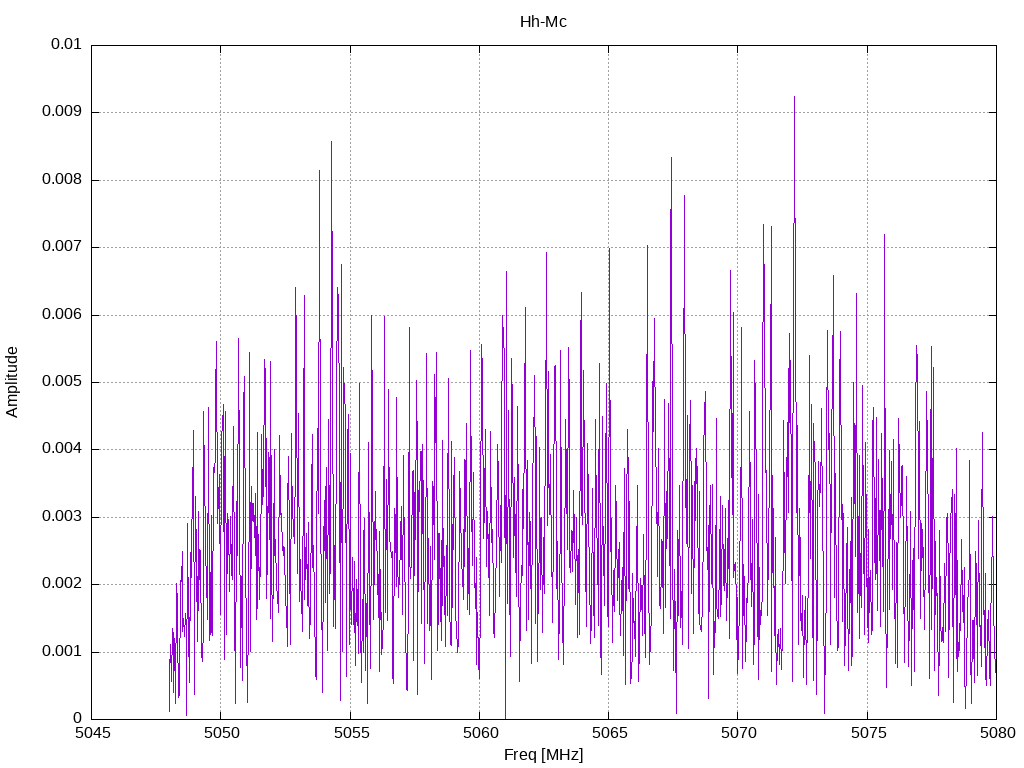The image size is (1024, 768).
Task: Click the y-axis tick label 0.008
Action: coord(61,180)
